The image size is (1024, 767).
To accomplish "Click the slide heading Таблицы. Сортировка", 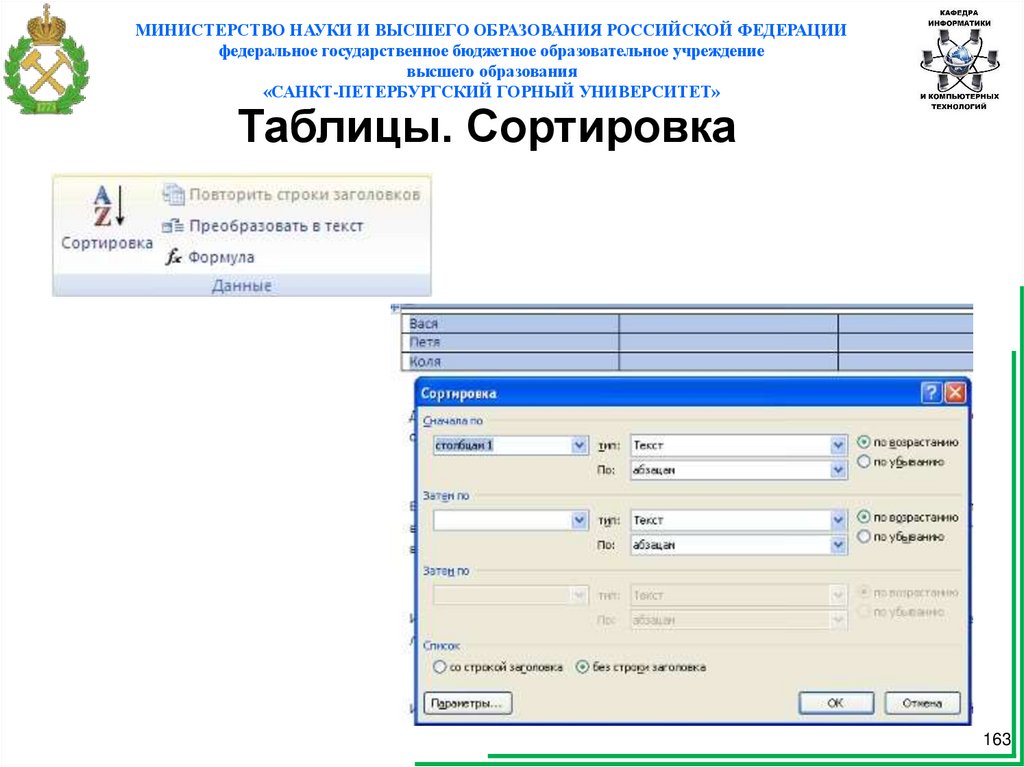I will 487,127.
